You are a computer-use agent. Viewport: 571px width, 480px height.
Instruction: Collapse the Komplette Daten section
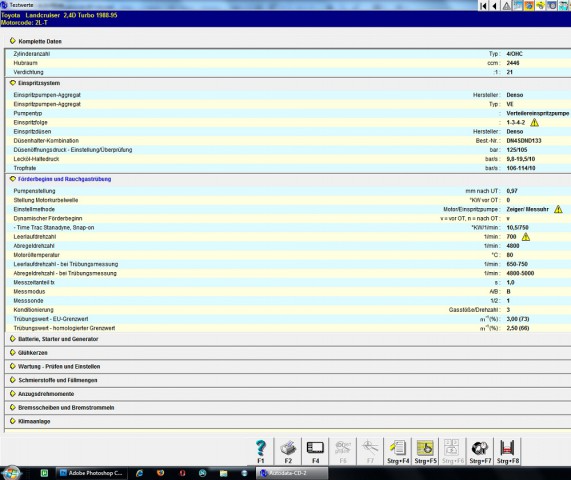[13, 41]
